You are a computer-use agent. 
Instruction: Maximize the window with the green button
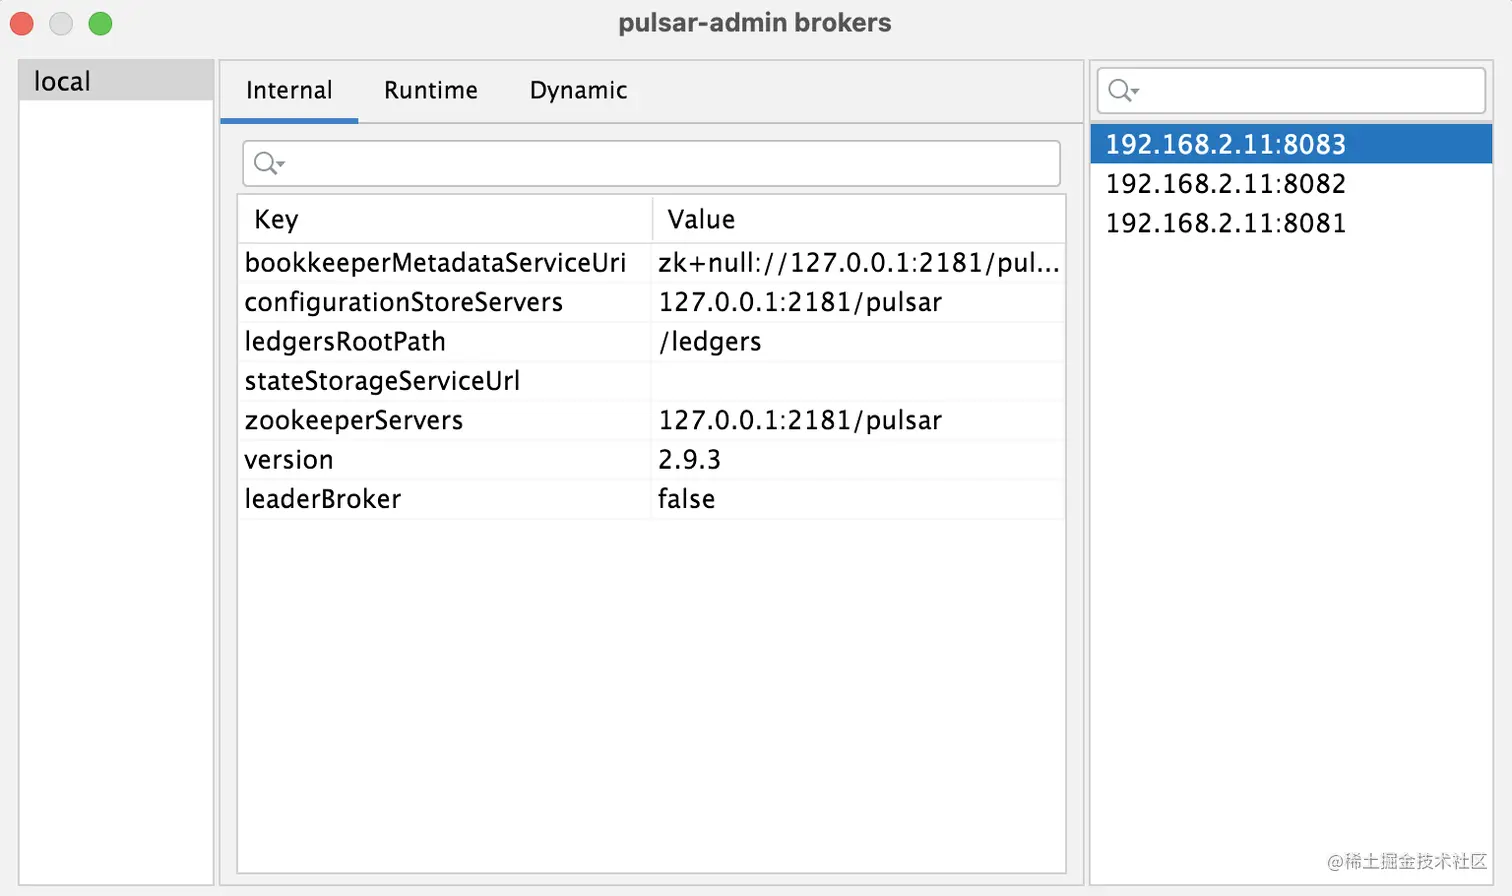coord(100,23)
